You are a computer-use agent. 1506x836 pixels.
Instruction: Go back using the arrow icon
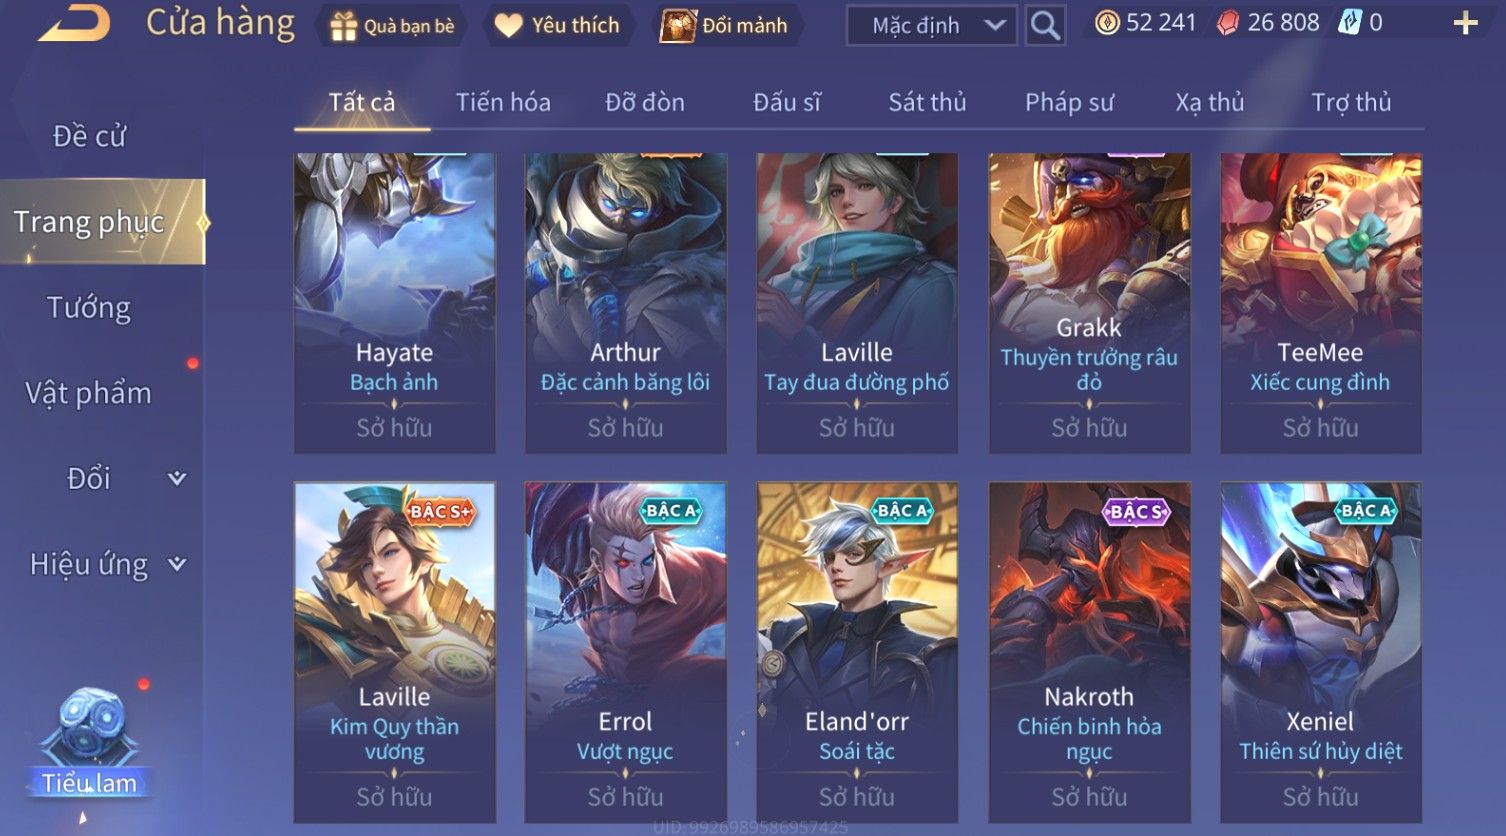75,22
